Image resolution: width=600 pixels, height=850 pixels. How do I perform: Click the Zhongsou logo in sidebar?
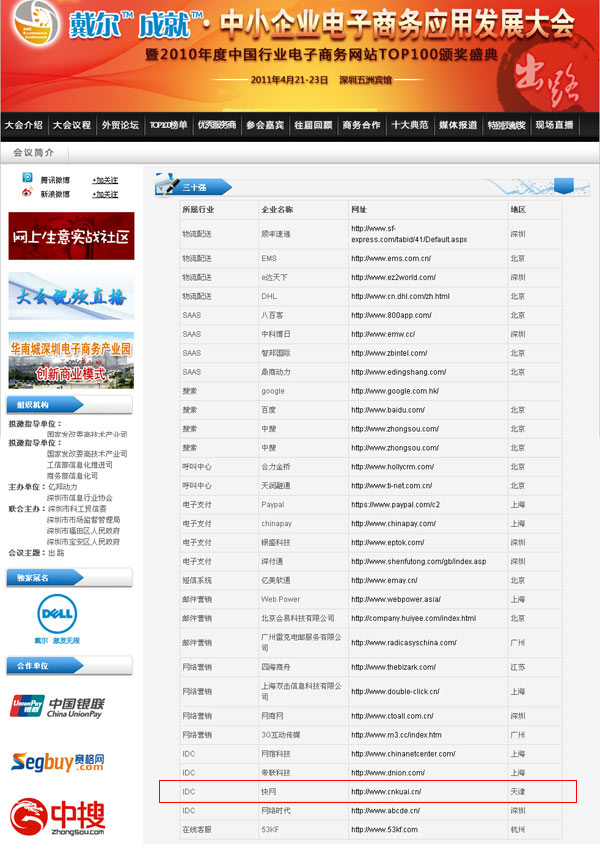coord(58,818)
